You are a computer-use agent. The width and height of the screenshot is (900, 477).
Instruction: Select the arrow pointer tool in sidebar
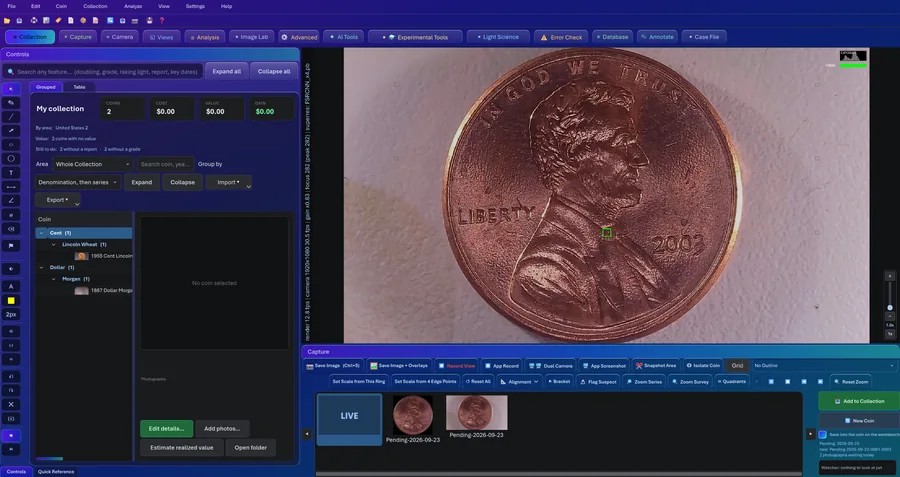pyautogui.click(x=11, y=89)
